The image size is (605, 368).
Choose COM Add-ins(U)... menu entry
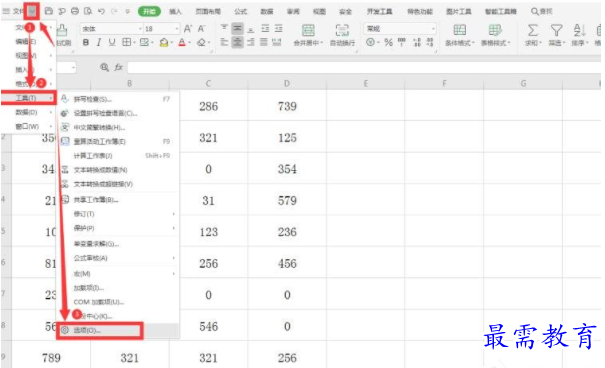pos(118,302)
